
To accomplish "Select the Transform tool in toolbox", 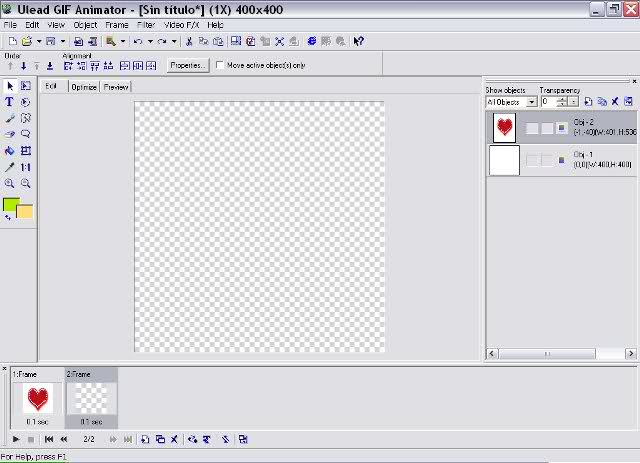I will click(26, 151).
